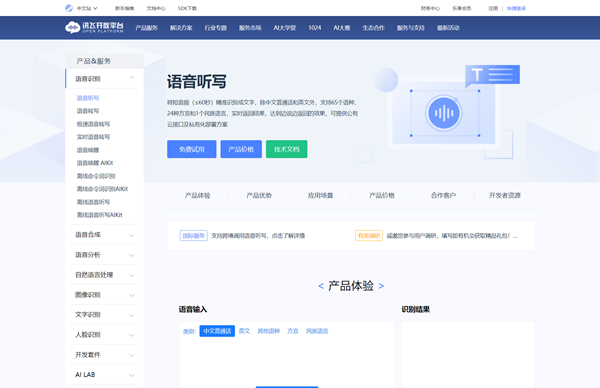The image size is (600, 388).
Task: Open the 新手指南 link
Action: pyautogui.click(x=125, y=8)
